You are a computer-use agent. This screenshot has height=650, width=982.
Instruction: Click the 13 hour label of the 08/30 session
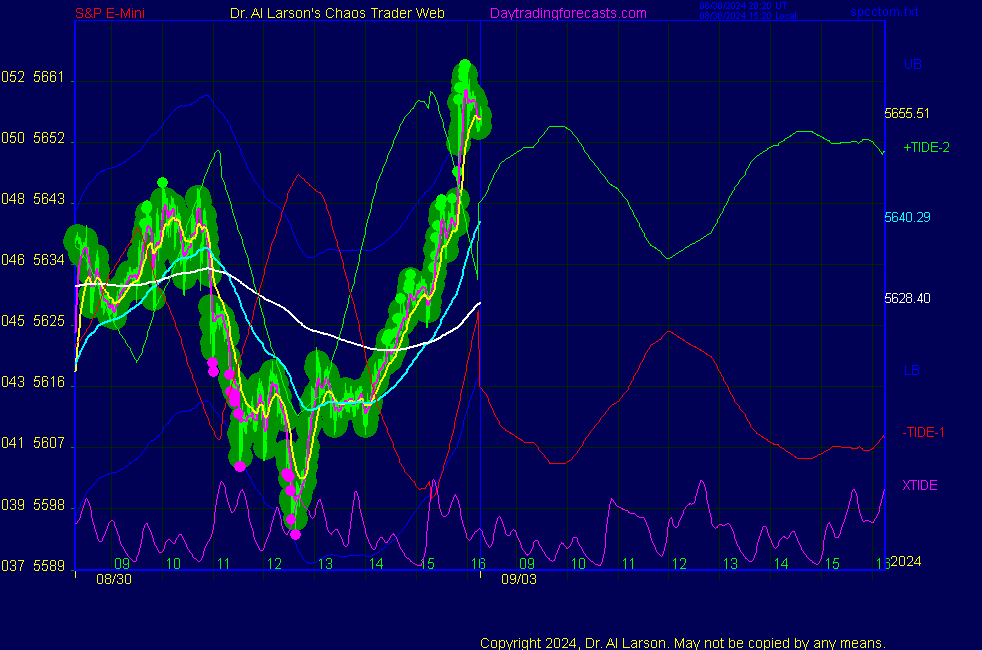(325, 564)
